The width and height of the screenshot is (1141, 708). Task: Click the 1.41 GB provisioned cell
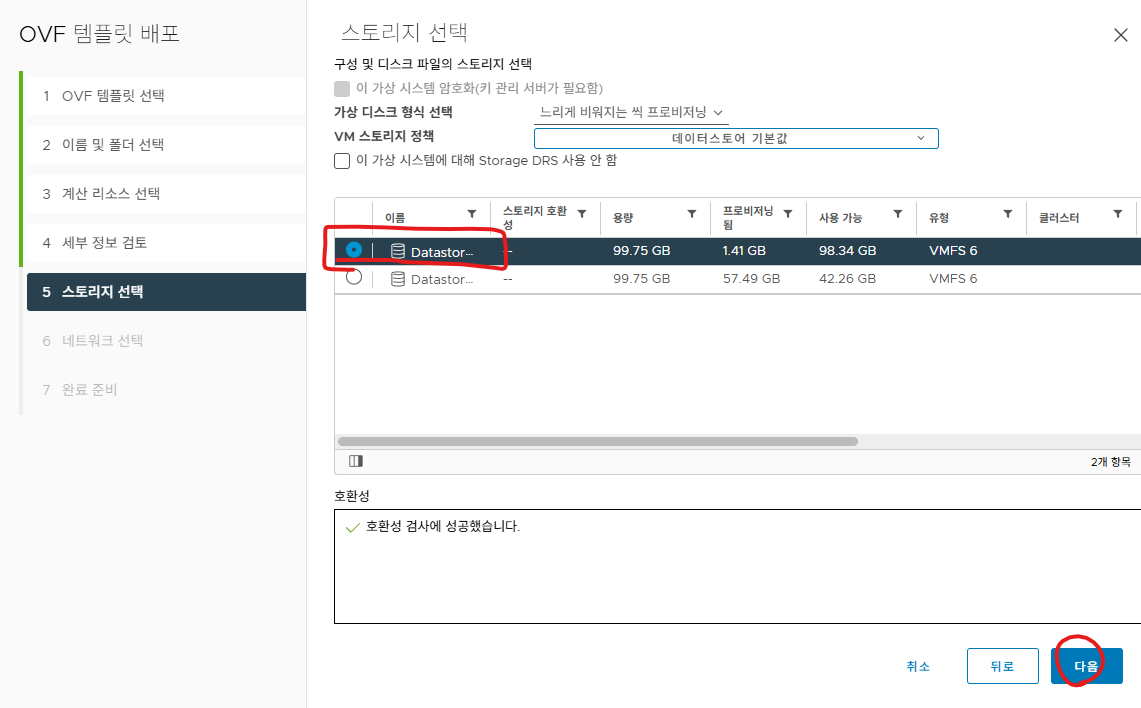tap(744, 250)
